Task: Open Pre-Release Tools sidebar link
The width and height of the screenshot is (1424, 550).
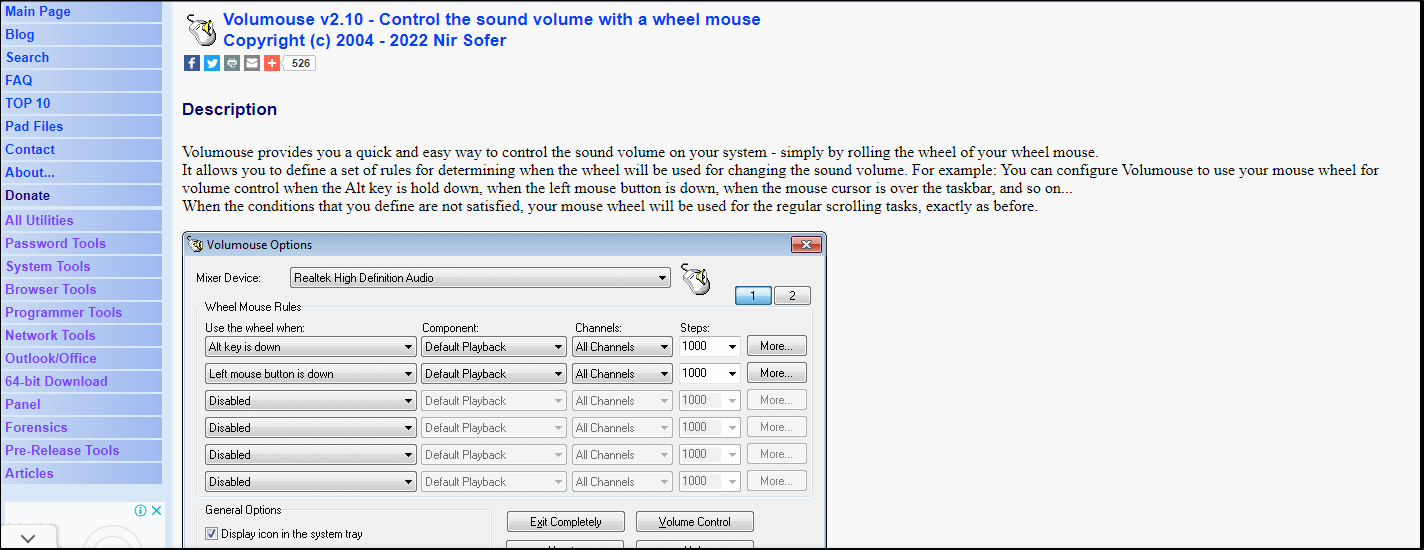Action: coord(62,450)
